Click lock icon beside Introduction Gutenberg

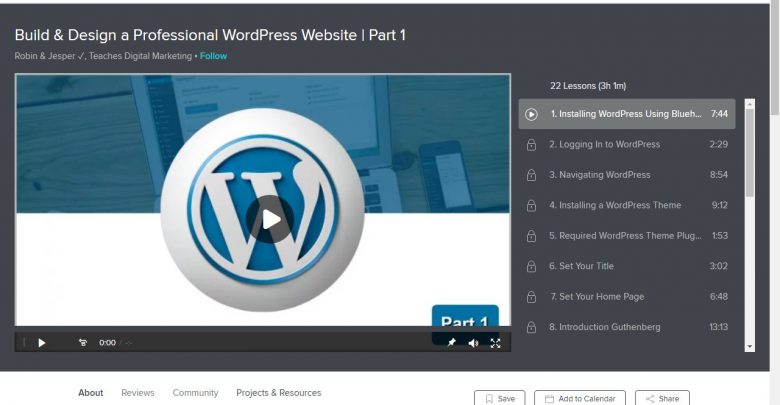click(x=531, y=327)
